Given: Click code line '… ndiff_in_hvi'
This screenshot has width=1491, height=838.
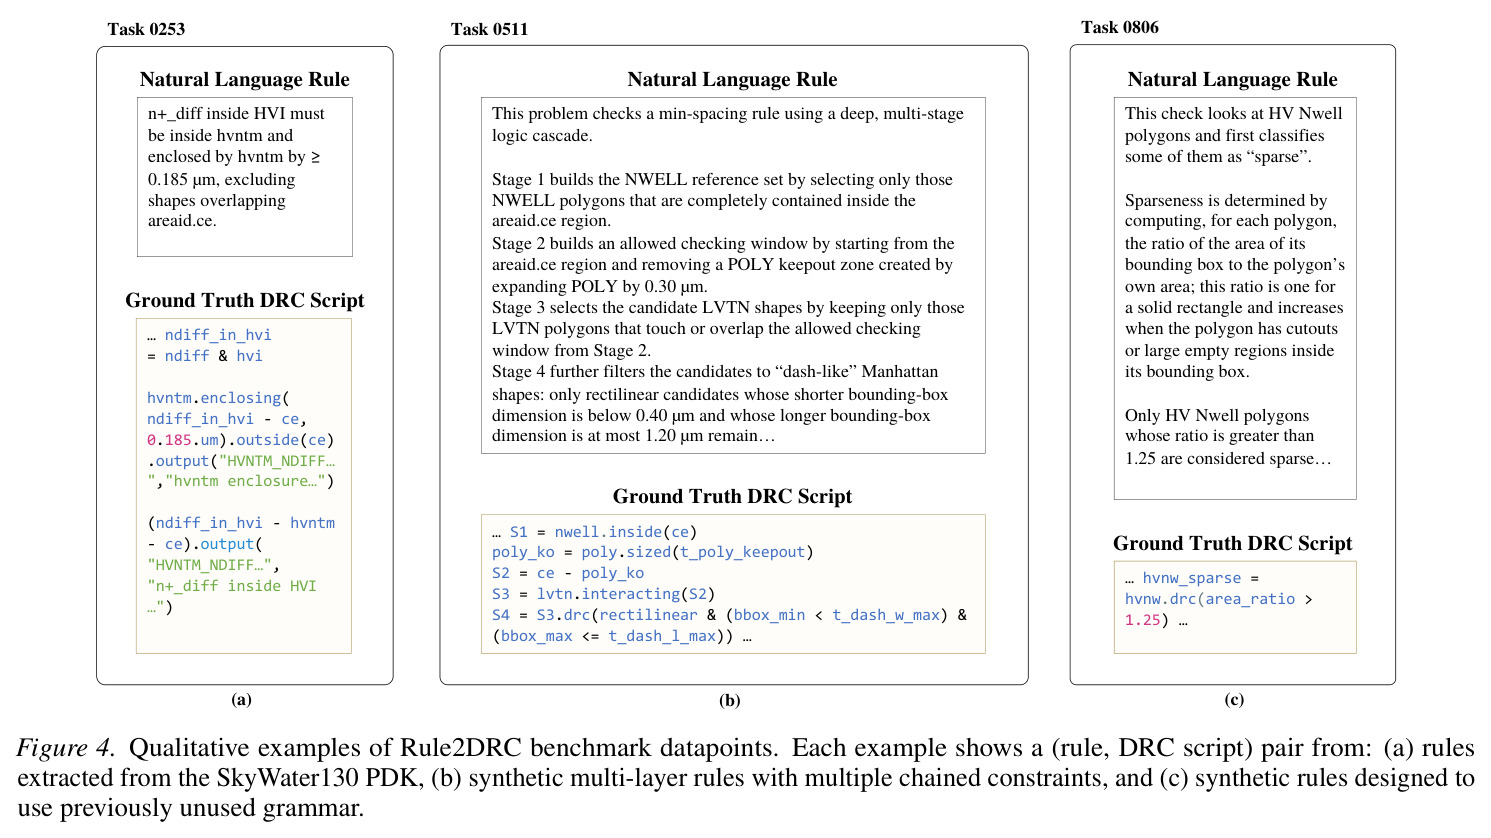Looking at the screenshot, I should (x=209, y=335).
